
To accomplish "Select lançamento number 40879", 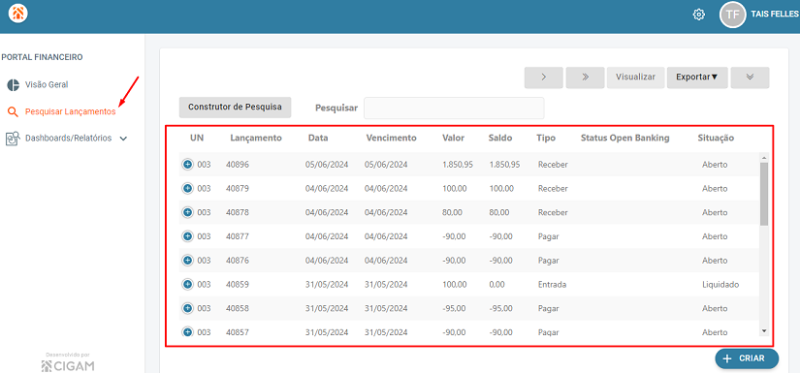I will point(238,189).
